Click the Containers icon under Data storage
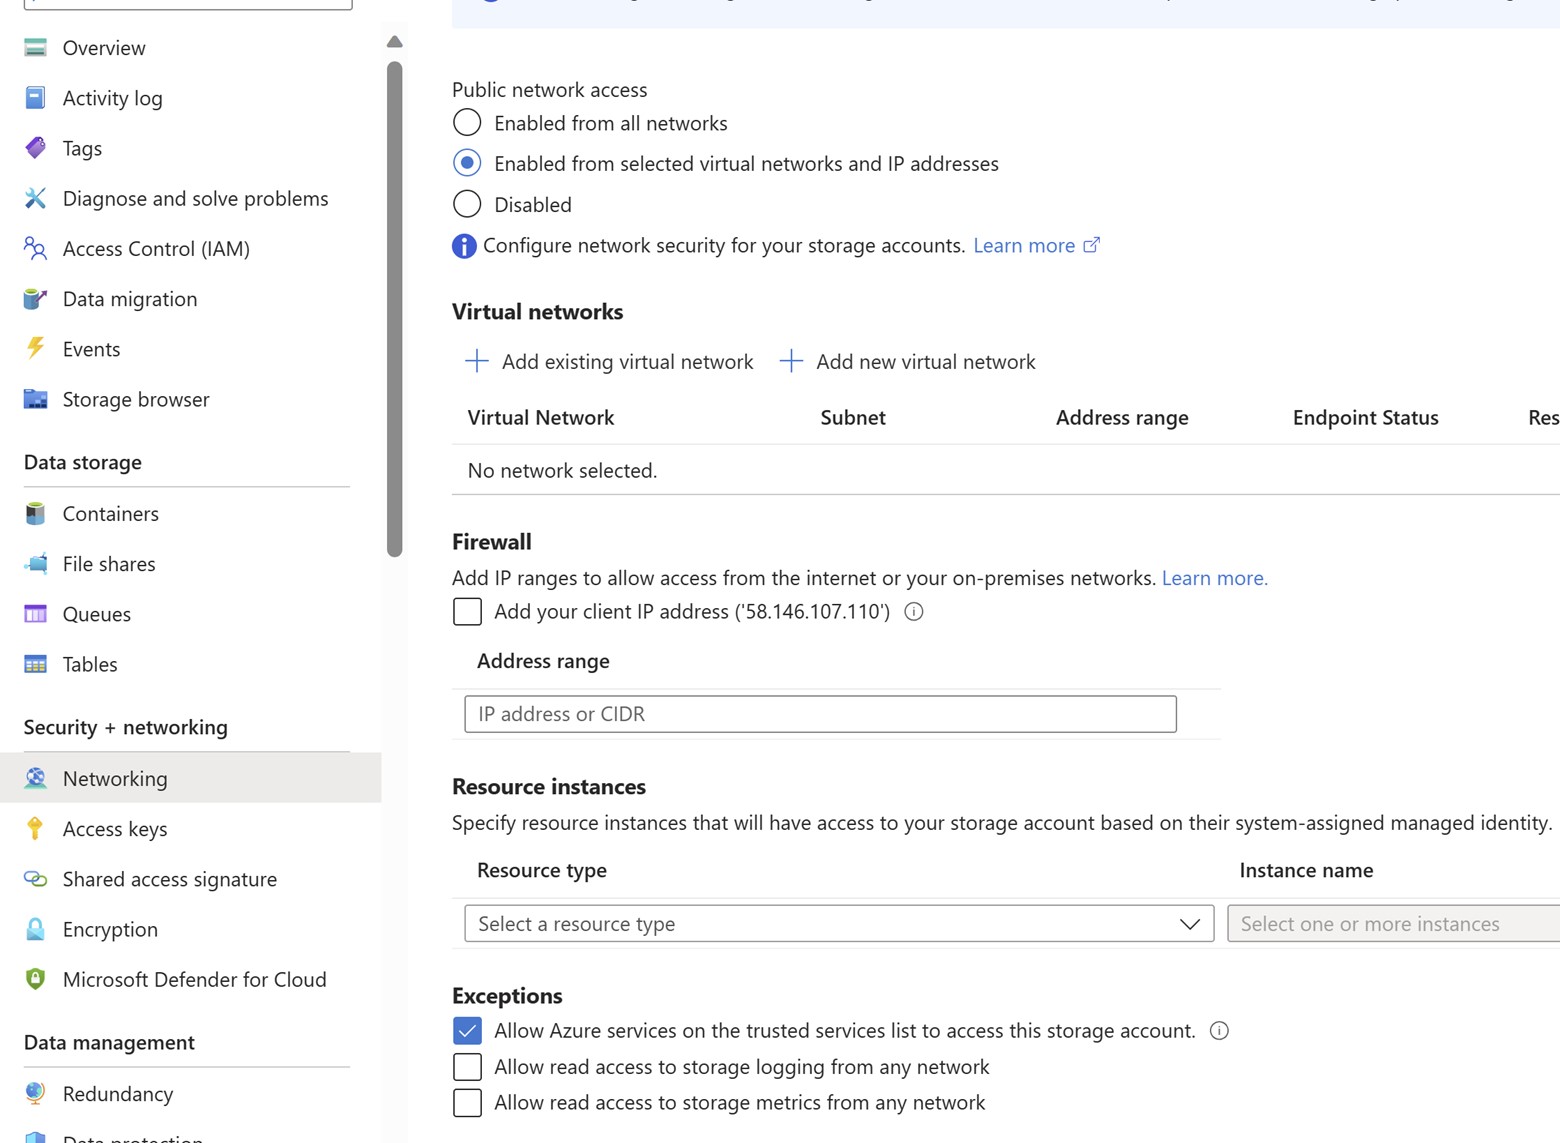1560x1143 pixels. pyautogui.click(x=36, y=513)
